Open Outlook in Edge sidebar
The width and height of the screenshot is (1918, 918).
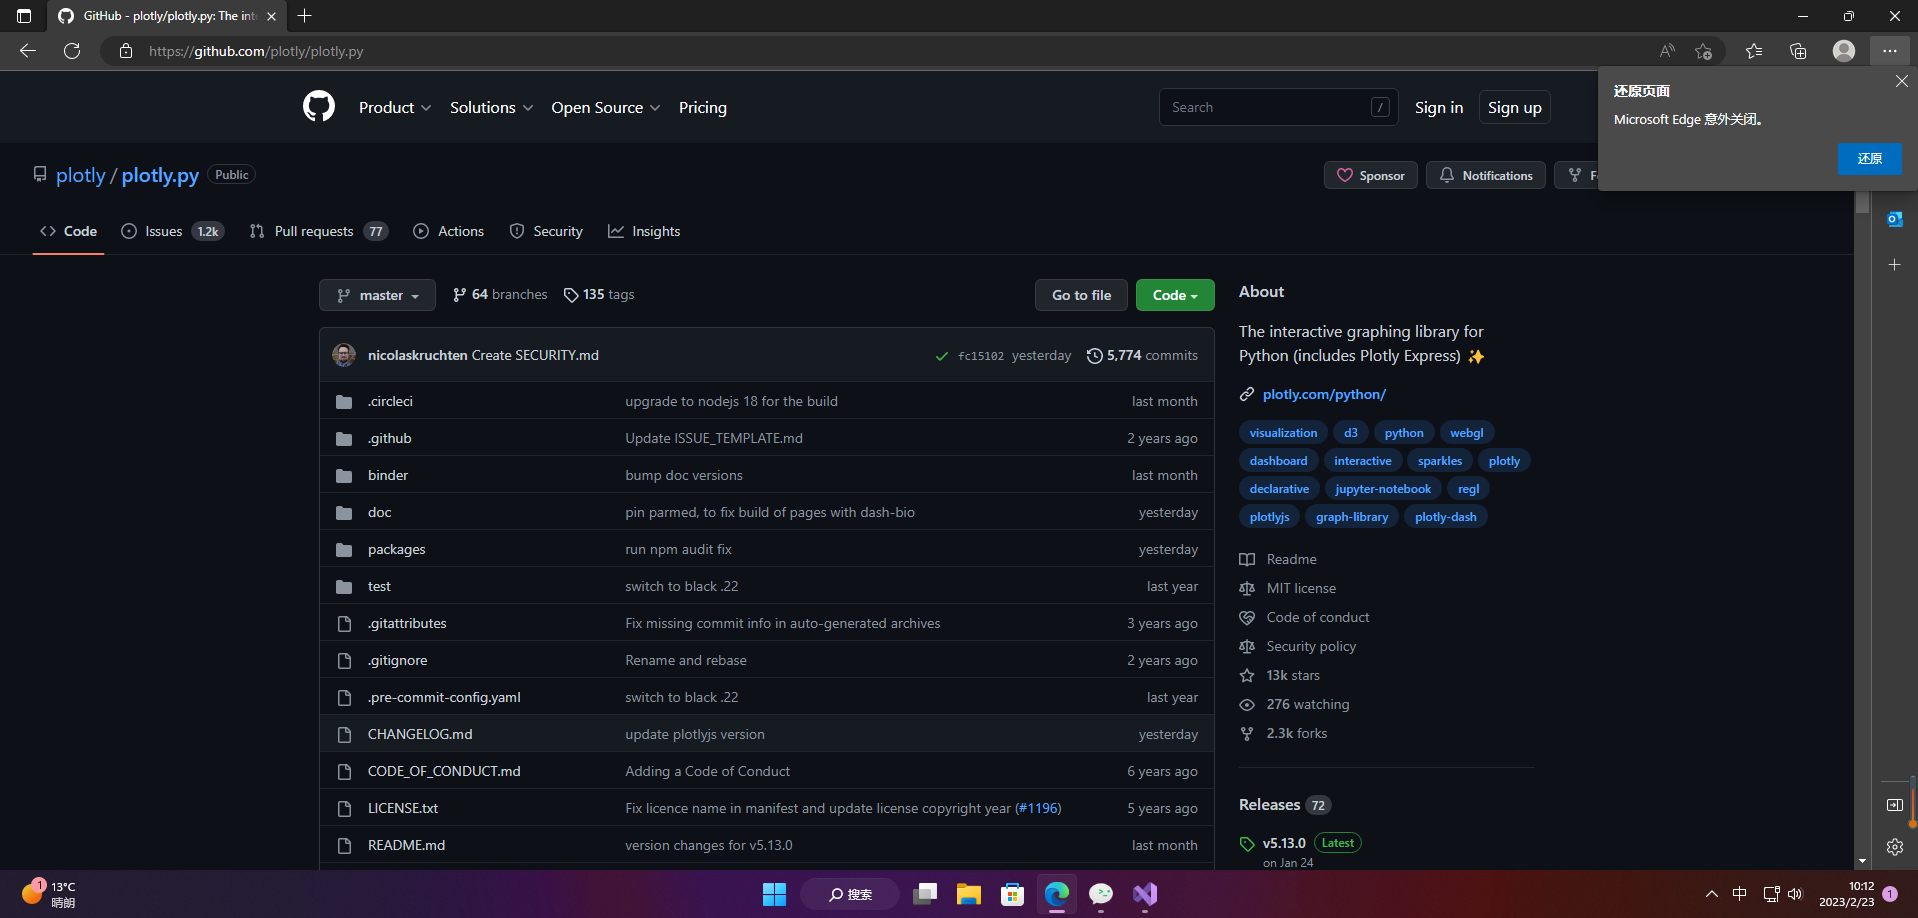pyautogui.click(x=1895, y=219)
